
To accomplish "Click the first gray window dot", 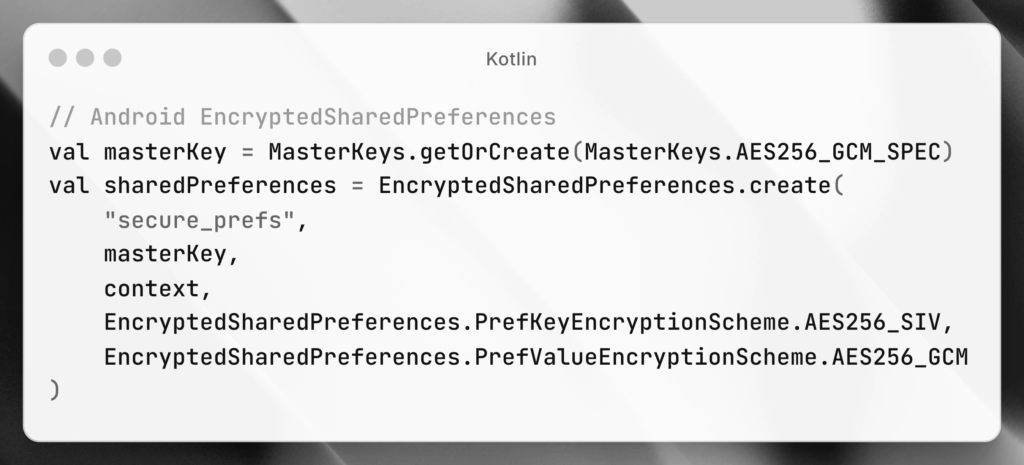I will click(57, 58).
